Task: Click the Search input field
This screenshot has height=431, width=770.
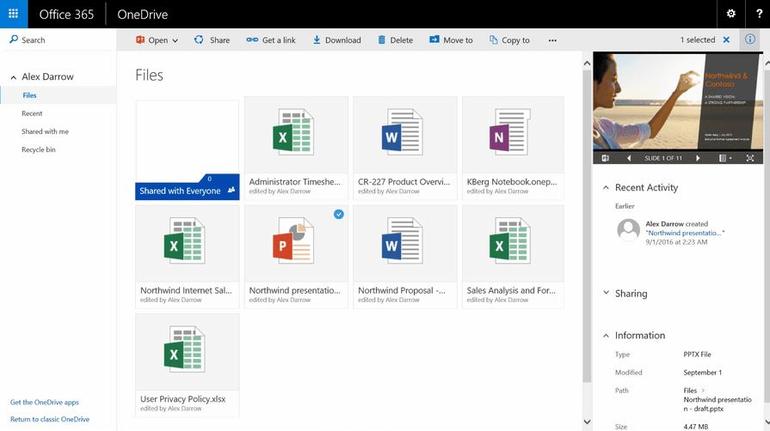Action: [x=58, y=40]
